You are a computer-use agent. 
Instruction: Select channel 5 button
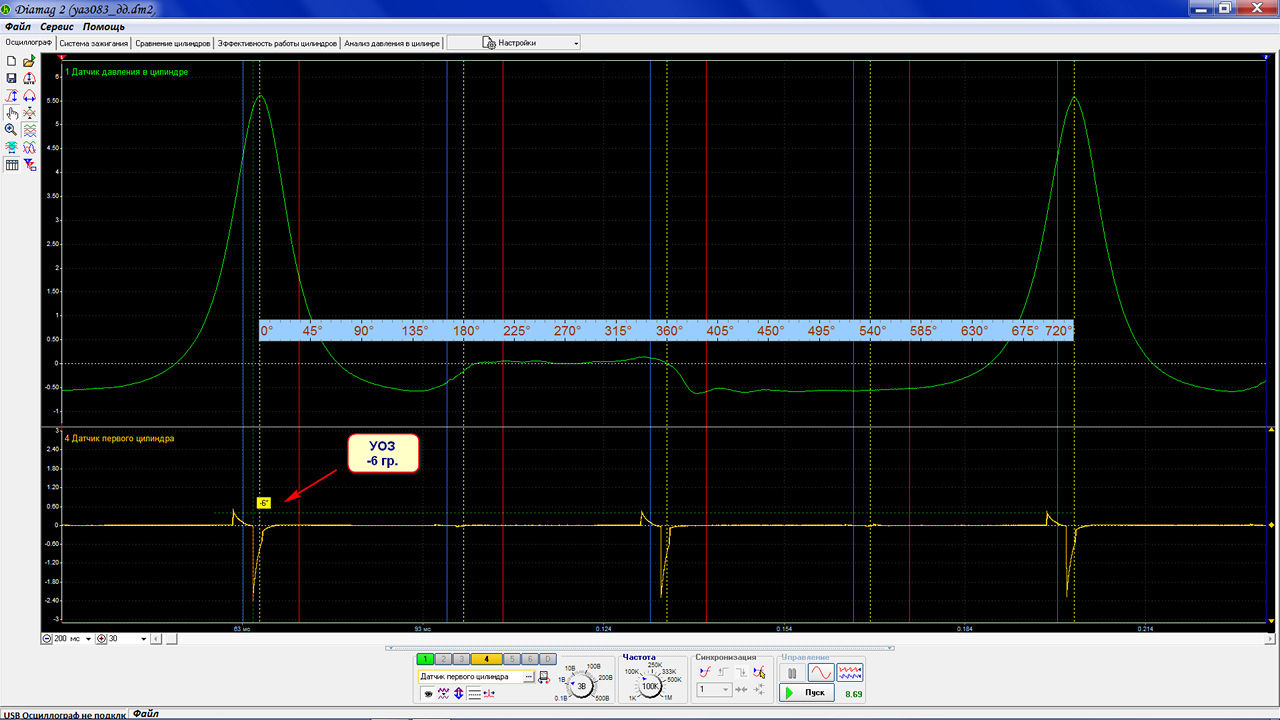512,659
